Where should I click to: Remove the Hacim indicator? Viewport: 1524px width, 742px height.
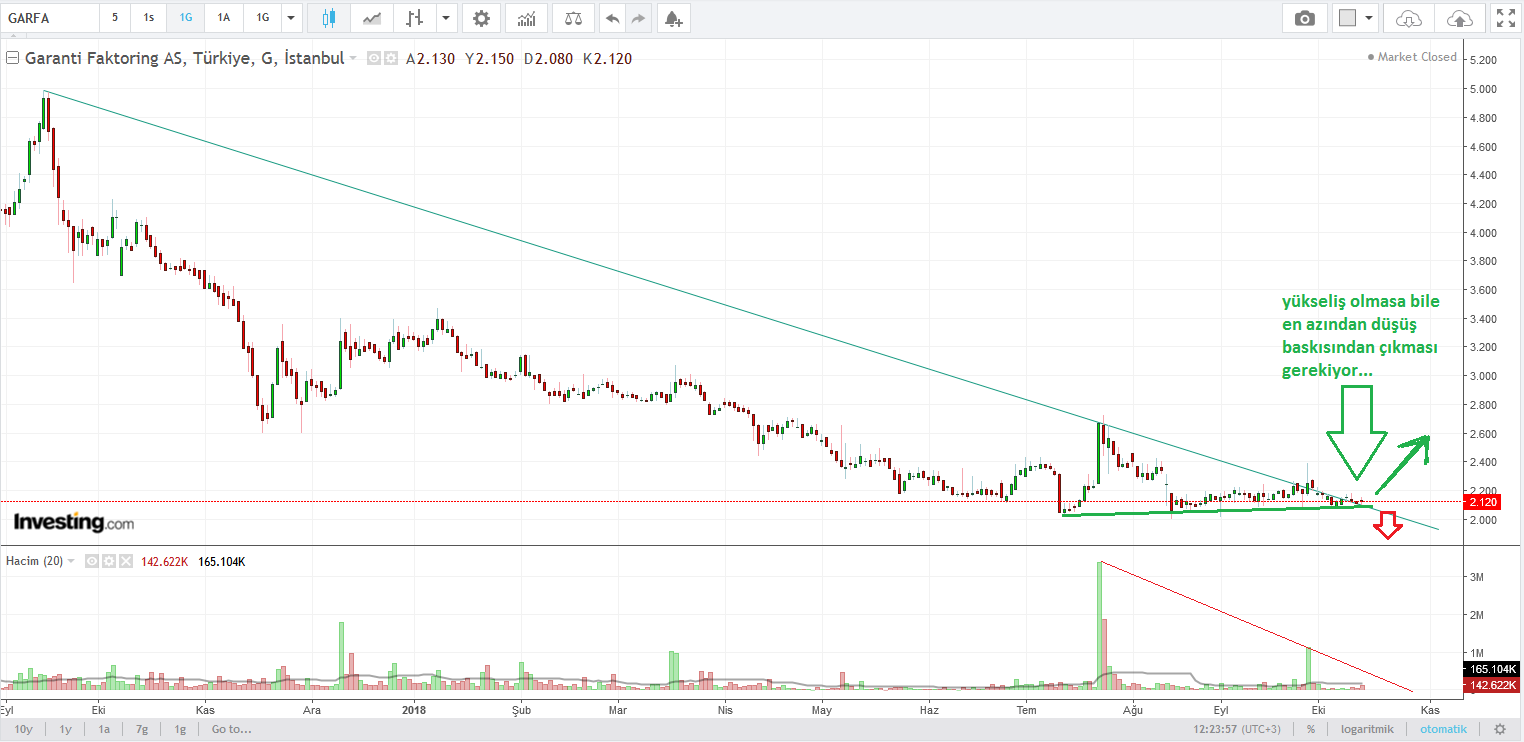tap(125, 562)
